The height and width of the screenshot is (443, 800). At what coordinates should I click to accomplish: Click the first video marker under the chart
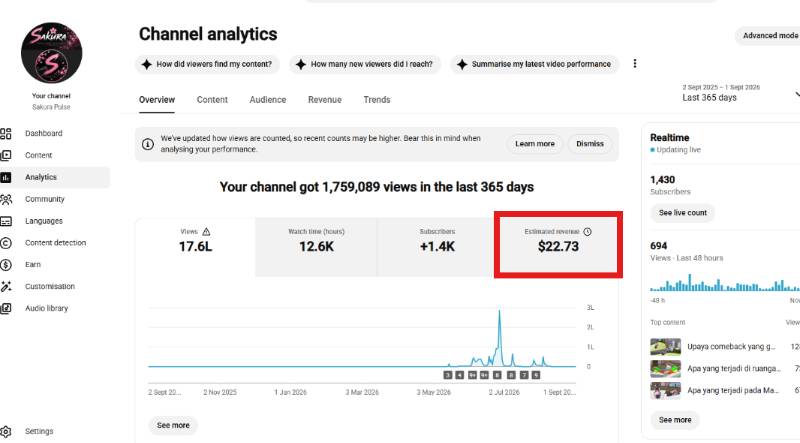tap(448, 375)
